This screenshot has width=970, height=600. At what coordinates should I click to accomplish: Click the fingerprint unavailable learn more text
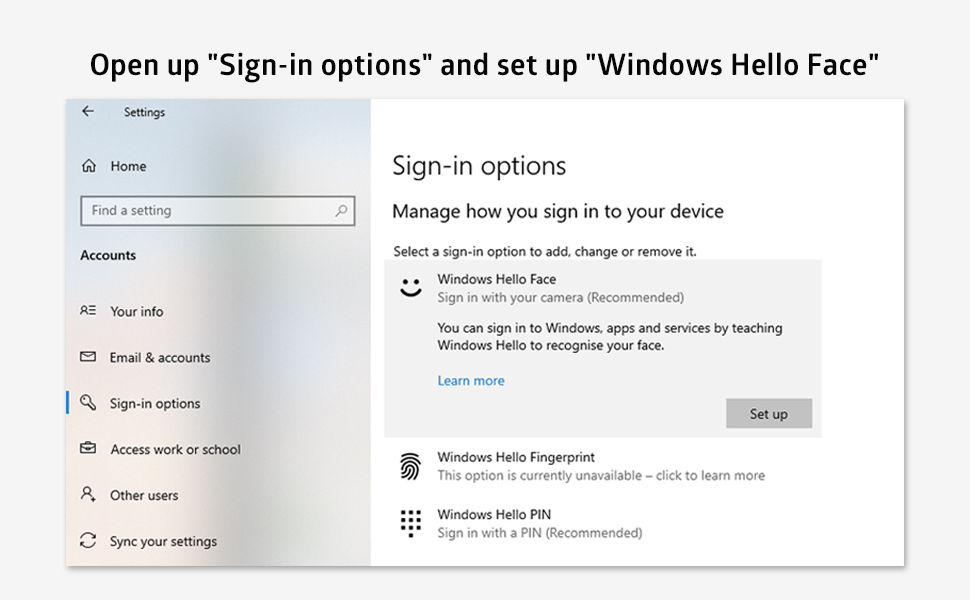coord(600,475)
